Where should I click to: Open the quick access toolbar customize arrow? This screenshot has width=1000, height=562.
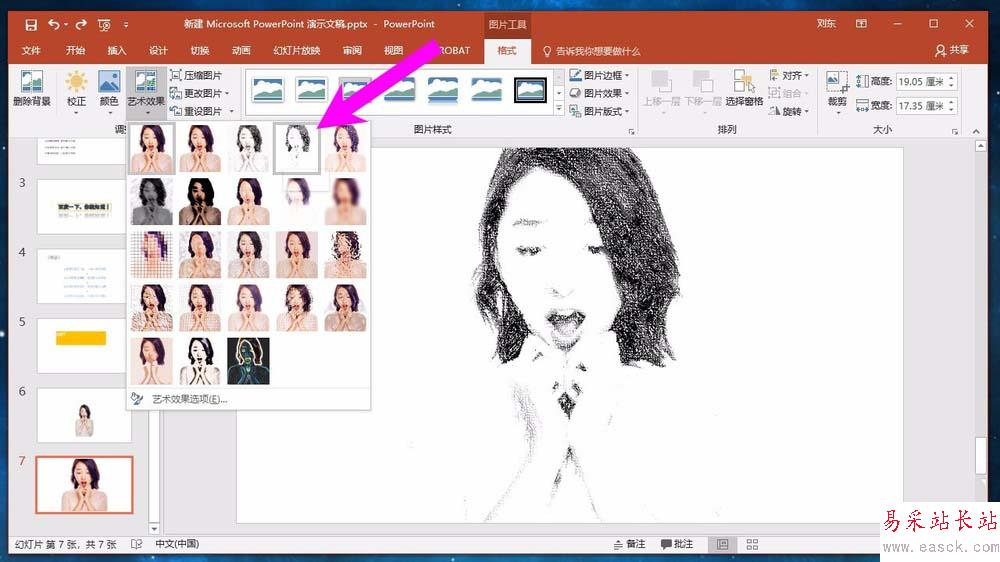pos(126,25)
